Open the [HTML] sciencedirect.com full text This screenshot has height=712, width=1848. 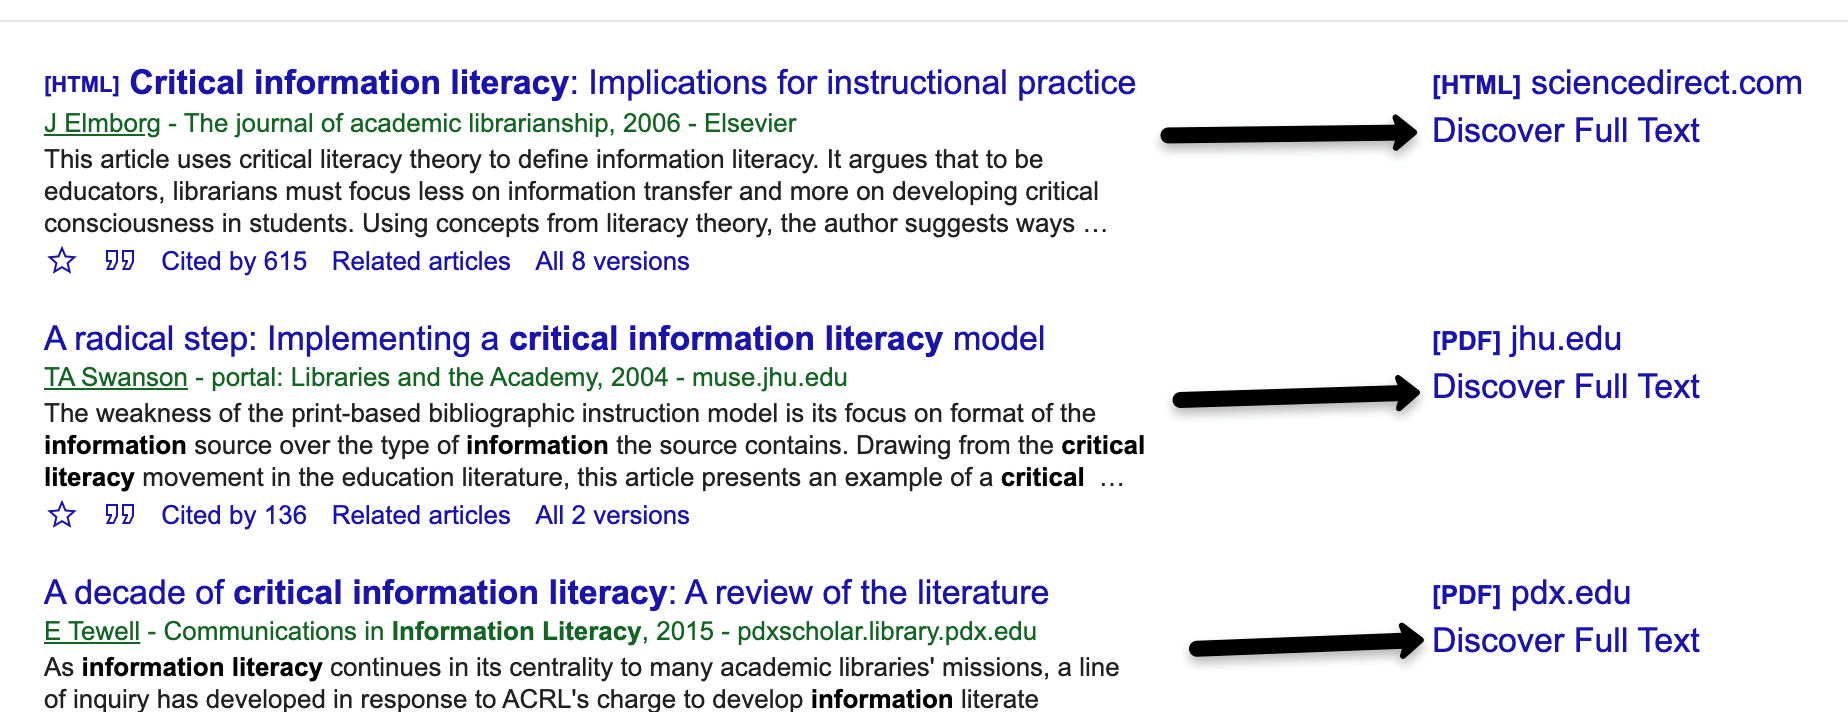(x=1616, y=84)
